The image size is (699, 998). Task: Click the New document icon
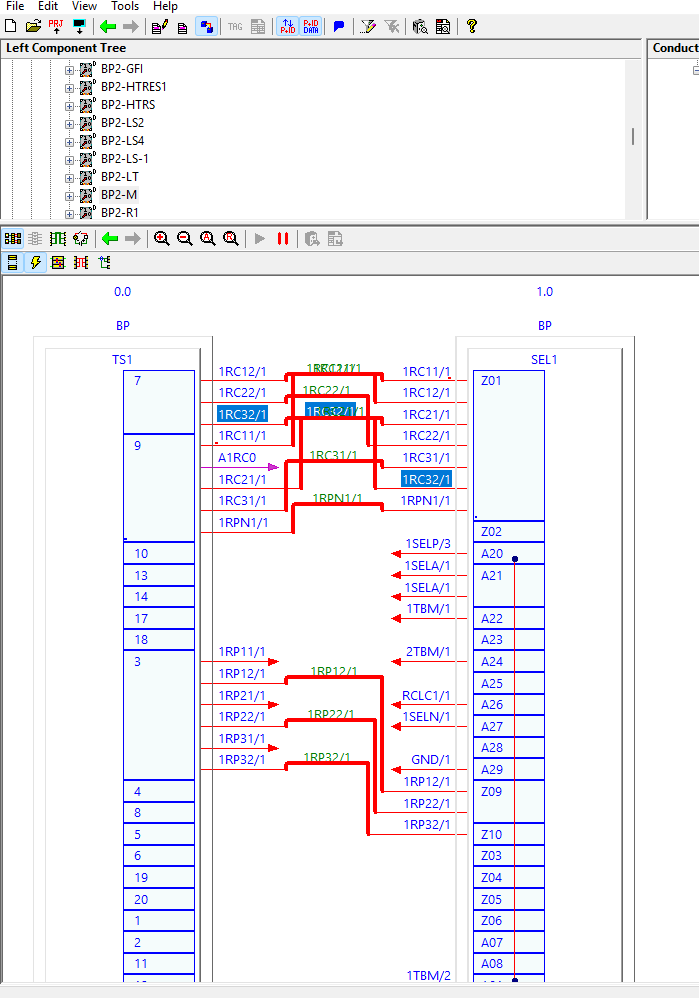(x=11, y=26)
